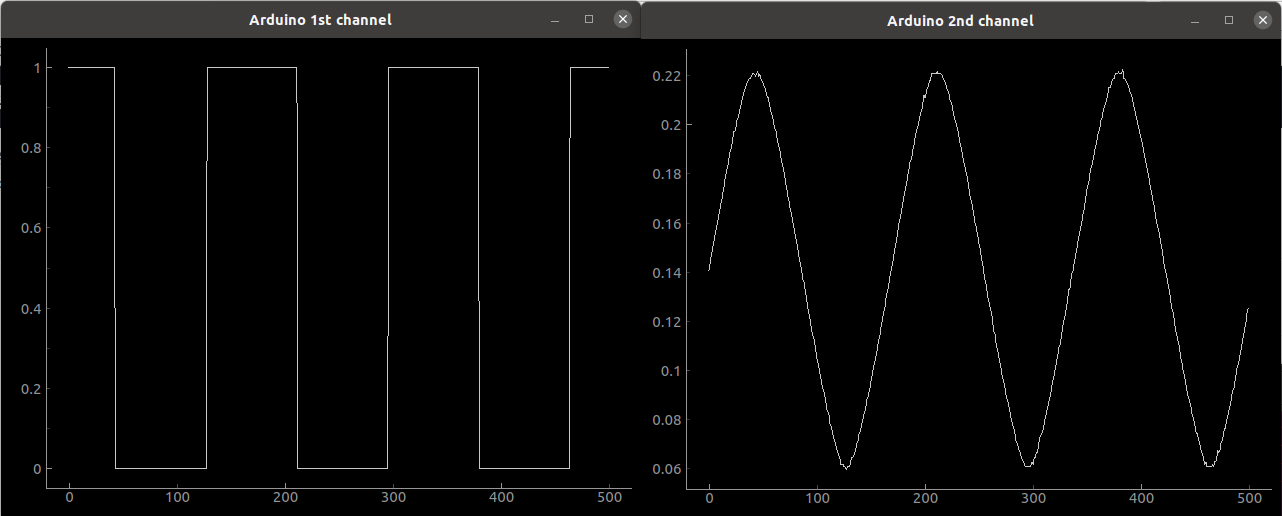Select x-axis tick 300 in 1st channel plot
Screen dimensions: 1282x516
click(x=393, y=497)
